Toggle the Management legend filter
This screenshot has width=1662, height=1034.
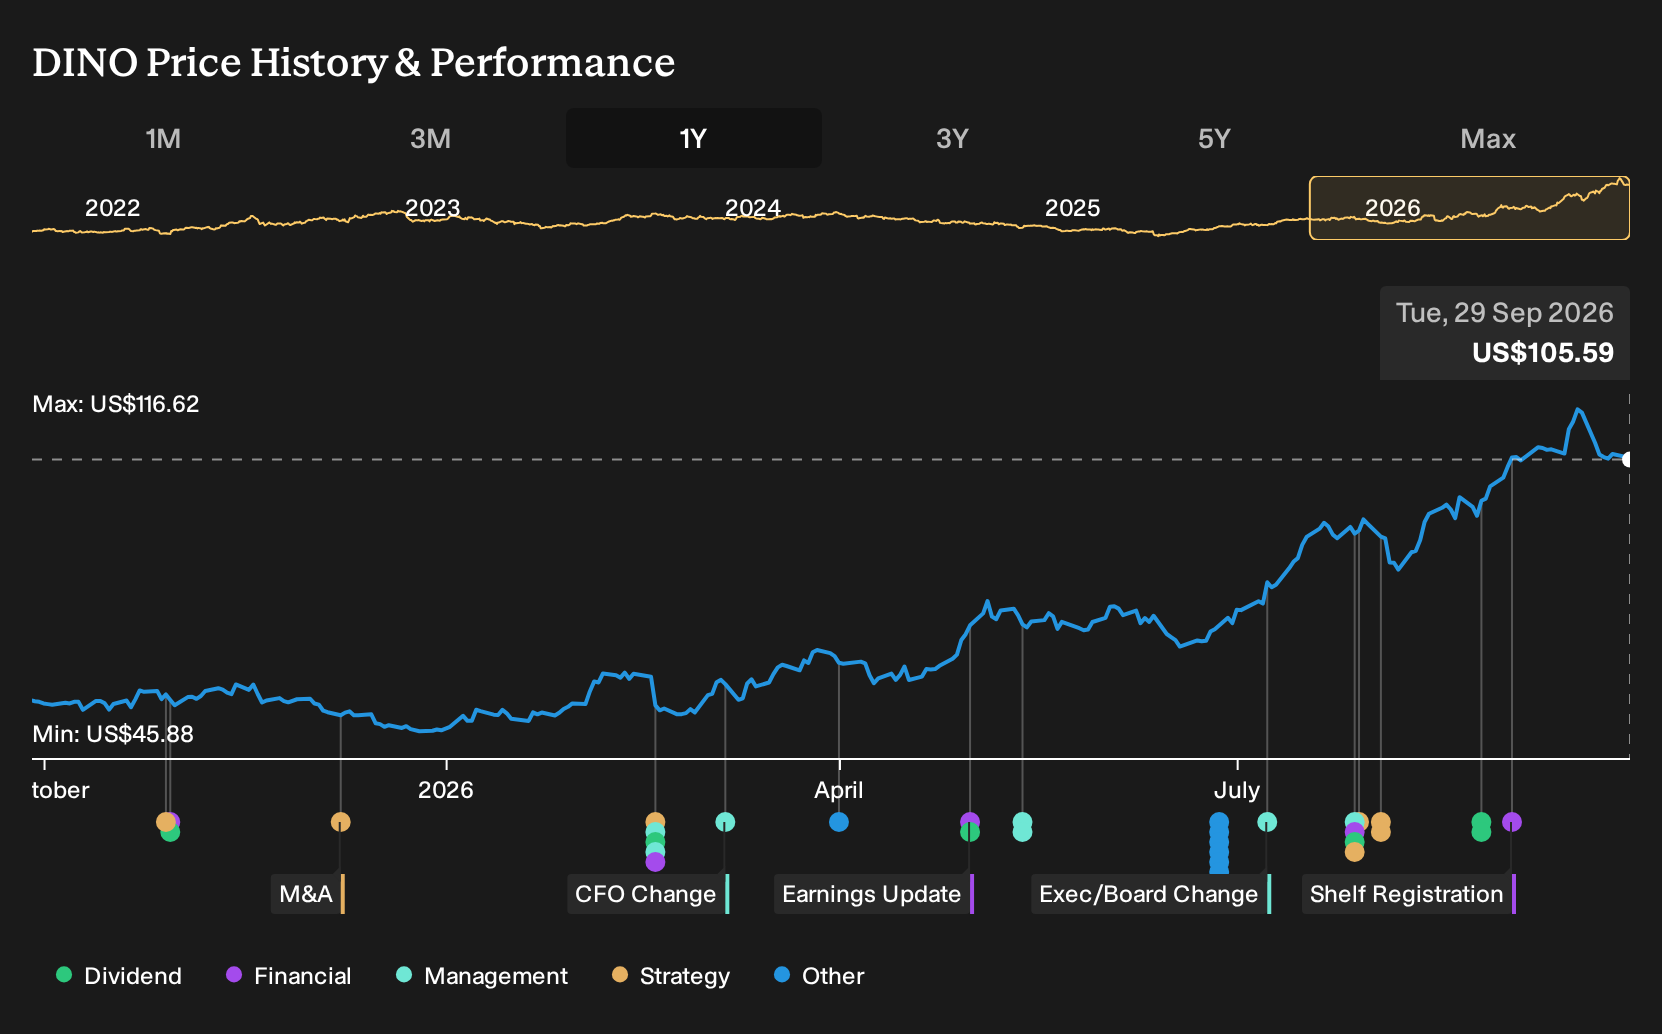click(482, 976)
